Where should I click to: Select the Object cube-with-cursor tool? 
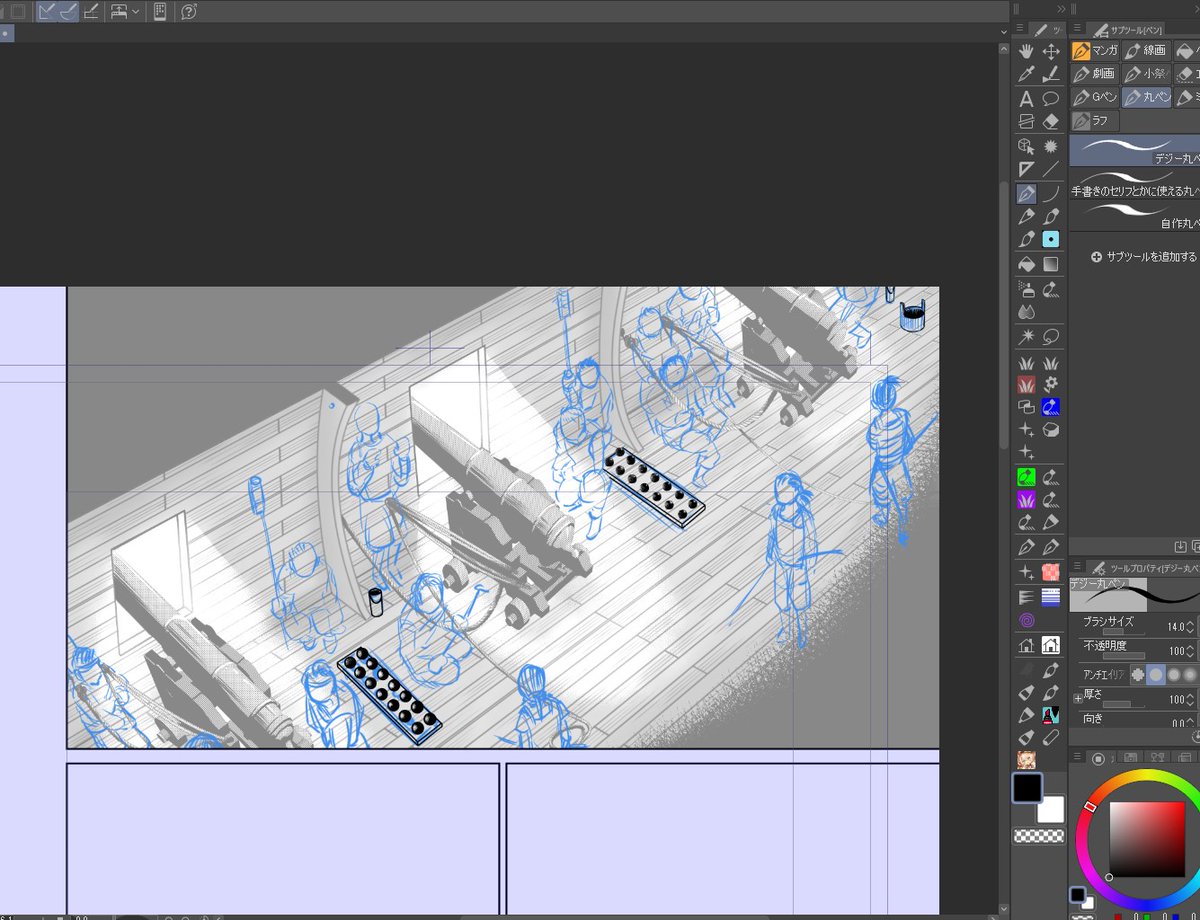click(1026, 146)
